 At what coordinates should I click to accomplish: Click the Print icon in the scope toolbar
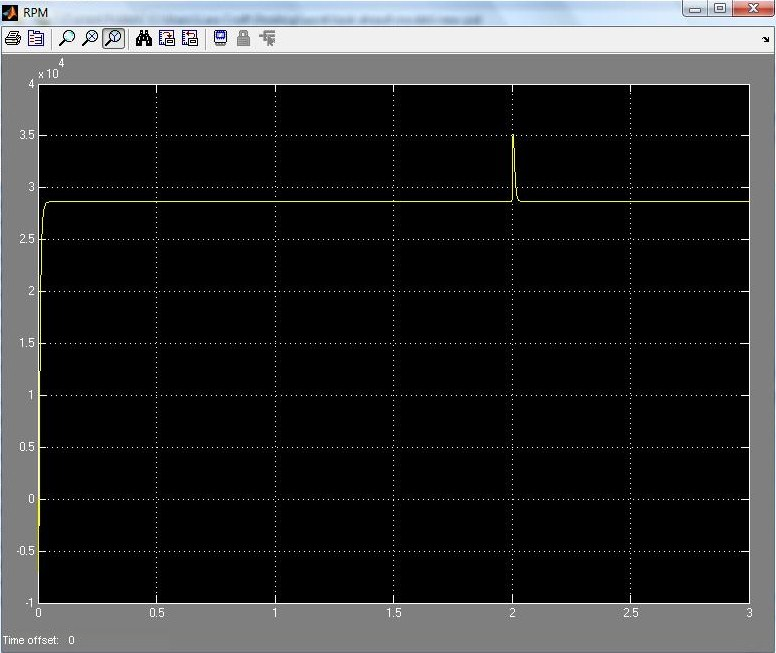(13, 39)
